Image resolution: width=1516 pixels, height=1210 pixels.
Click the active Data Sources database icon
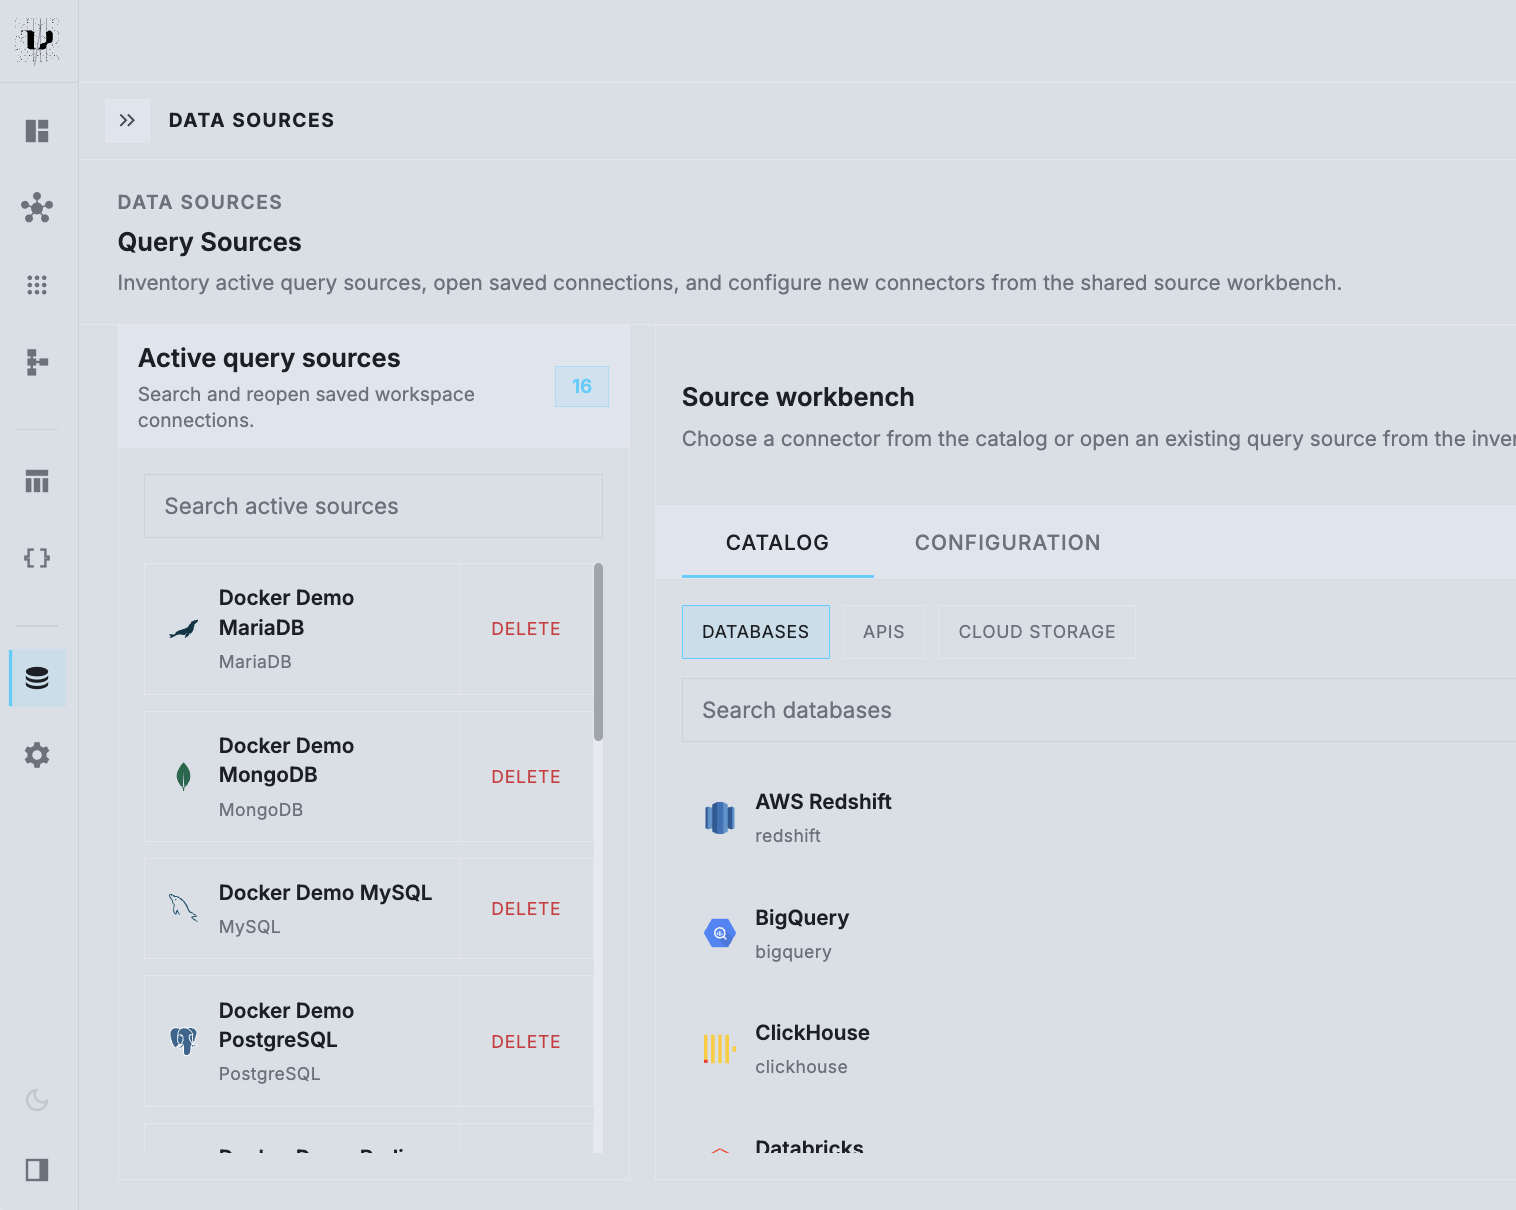pos(37,678)
